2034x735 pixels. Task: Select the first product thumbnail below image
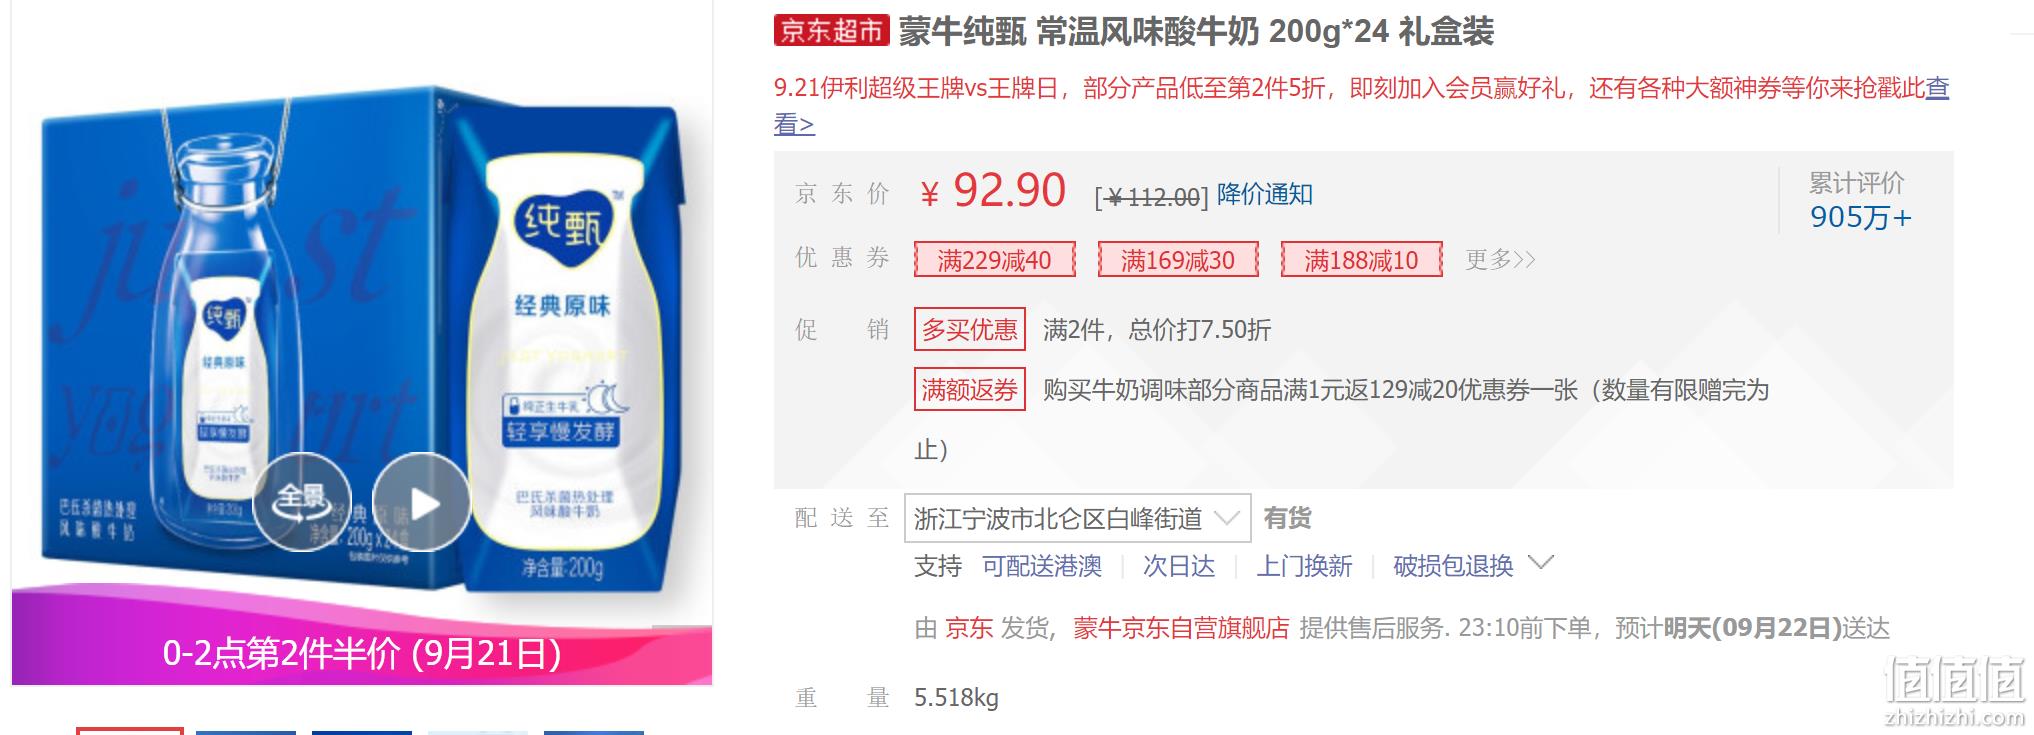(x=130, y=731)
